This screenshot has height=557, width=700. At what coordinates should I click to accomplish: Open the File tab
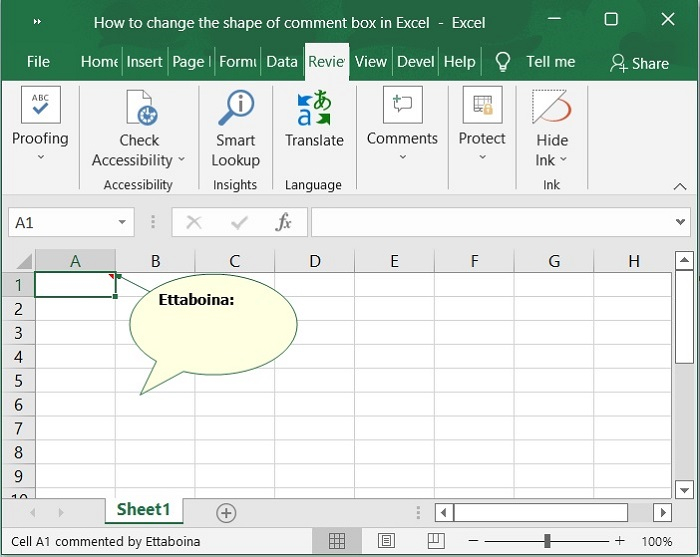coord(38,62)
